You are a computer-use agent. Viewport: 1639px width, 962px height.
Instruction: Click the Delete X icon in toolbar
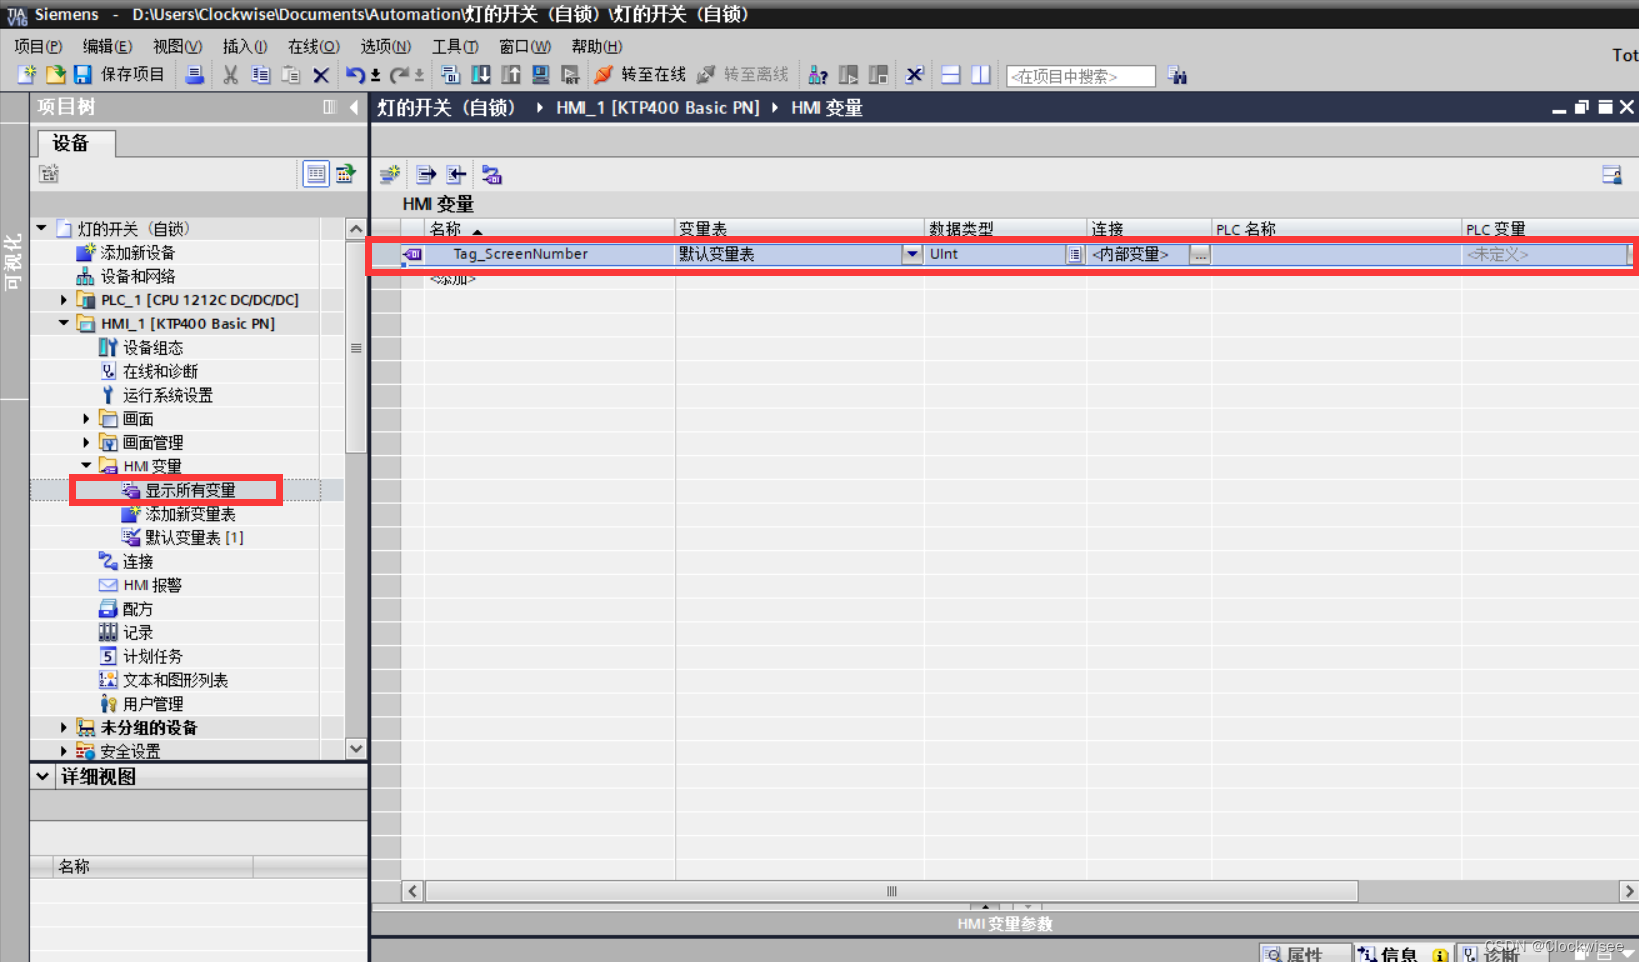point(321,75)
